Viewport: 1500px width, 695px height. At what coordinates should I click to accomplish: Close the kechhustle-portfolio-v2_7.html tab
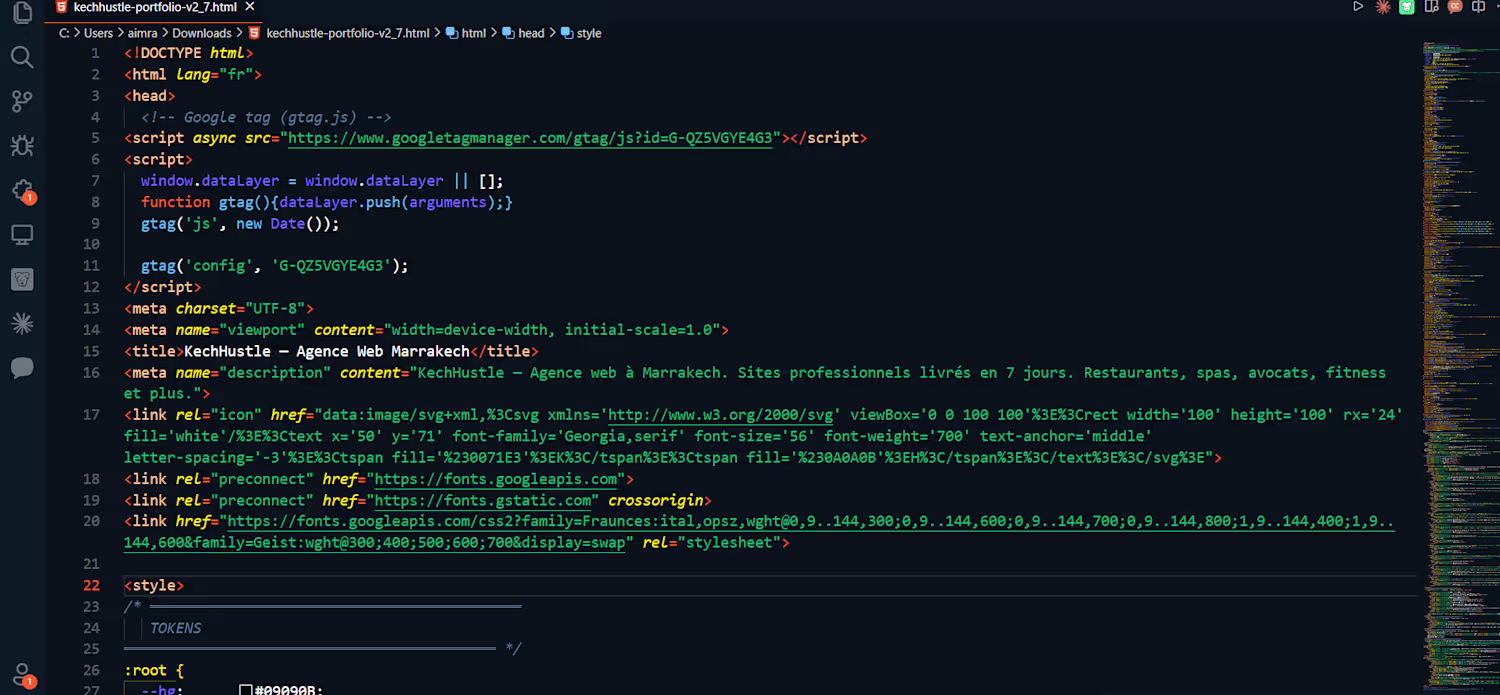pyautogui.click(x=251, y=6)
